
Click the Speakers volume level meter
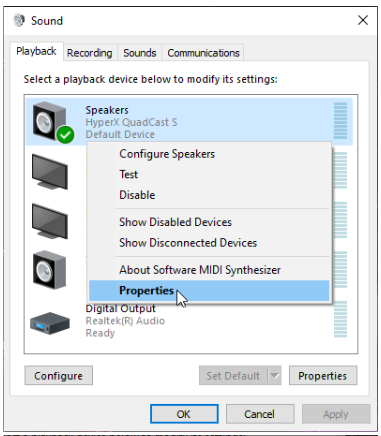pos(340,121)
